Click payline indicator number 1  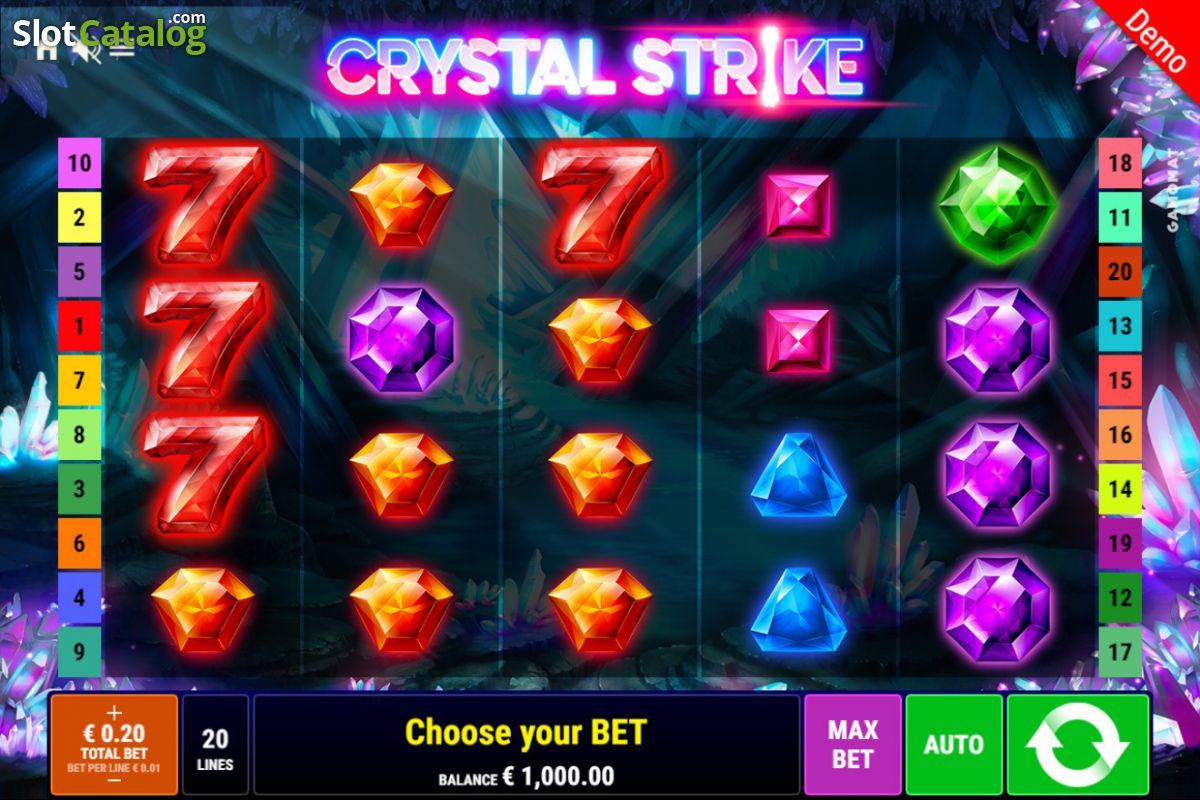click(x=80, y=325)
